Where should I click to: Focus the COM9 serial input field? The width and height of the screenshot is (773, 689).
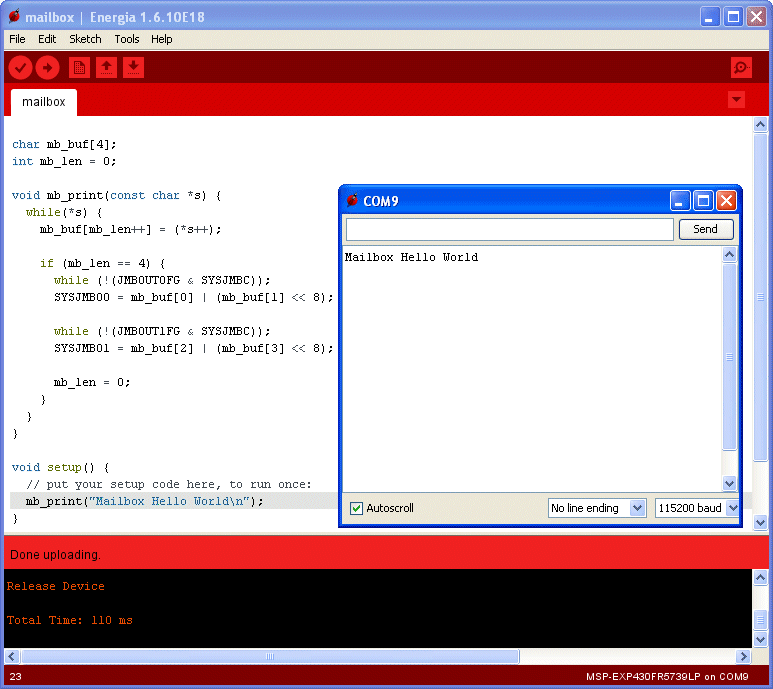point(510,229)
